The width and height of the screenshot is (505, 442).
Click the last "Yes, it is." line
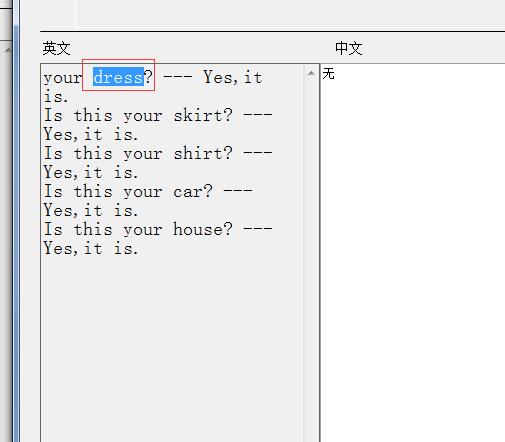click(91, 248)
